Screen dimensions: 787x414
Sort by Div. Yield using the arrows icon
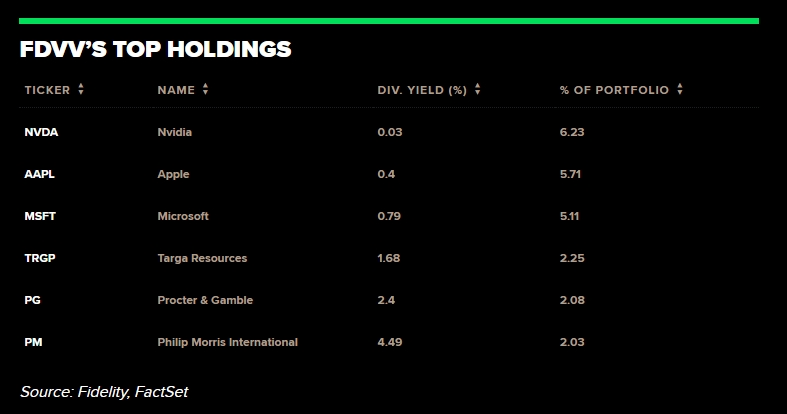[477, 89]
